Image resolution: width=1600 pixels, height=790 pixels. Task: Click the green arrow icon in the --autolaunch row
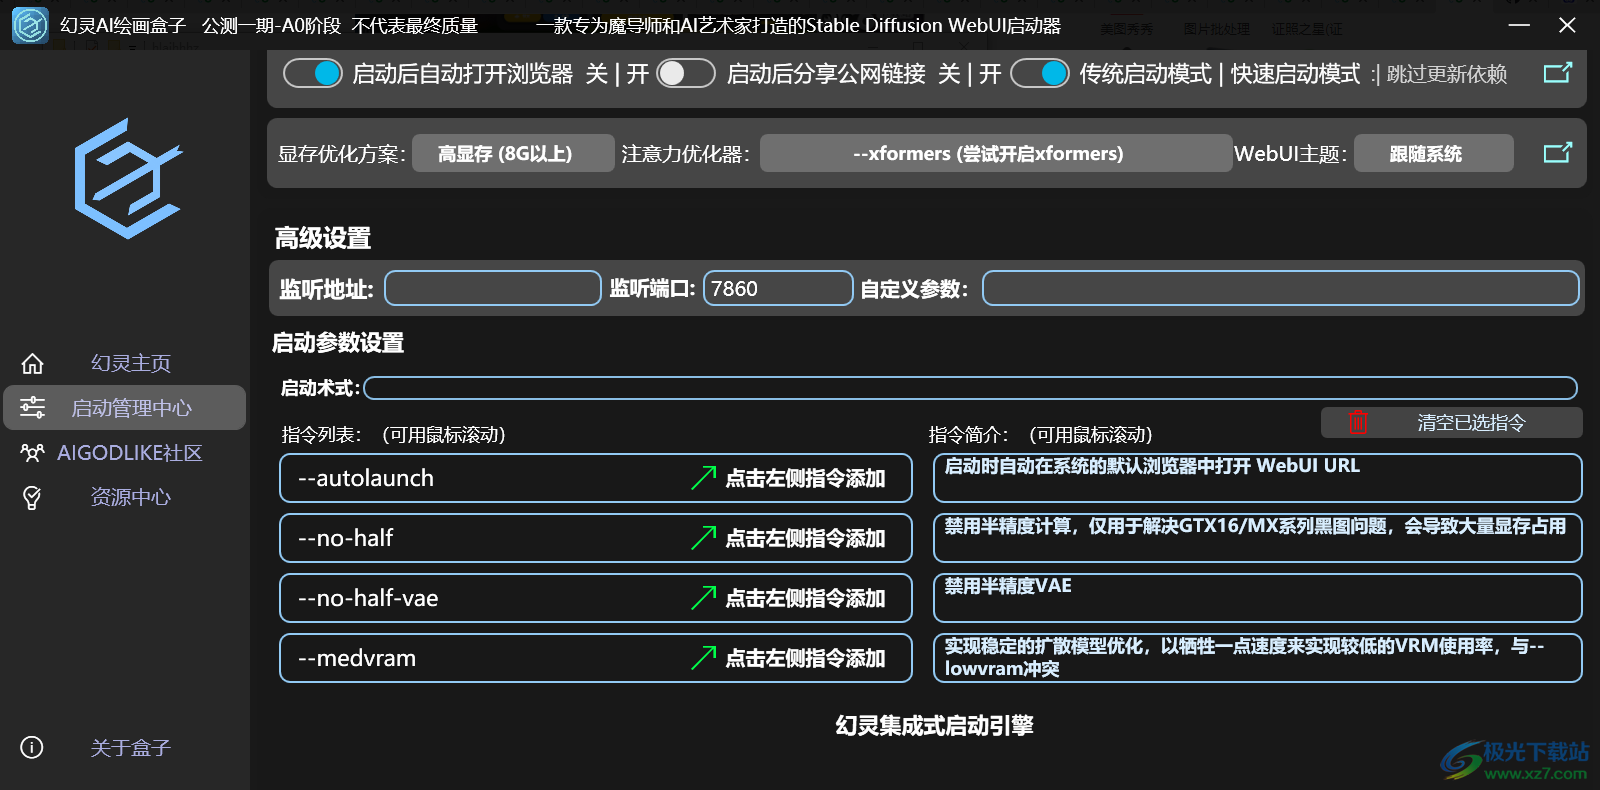tap(704, 478)
